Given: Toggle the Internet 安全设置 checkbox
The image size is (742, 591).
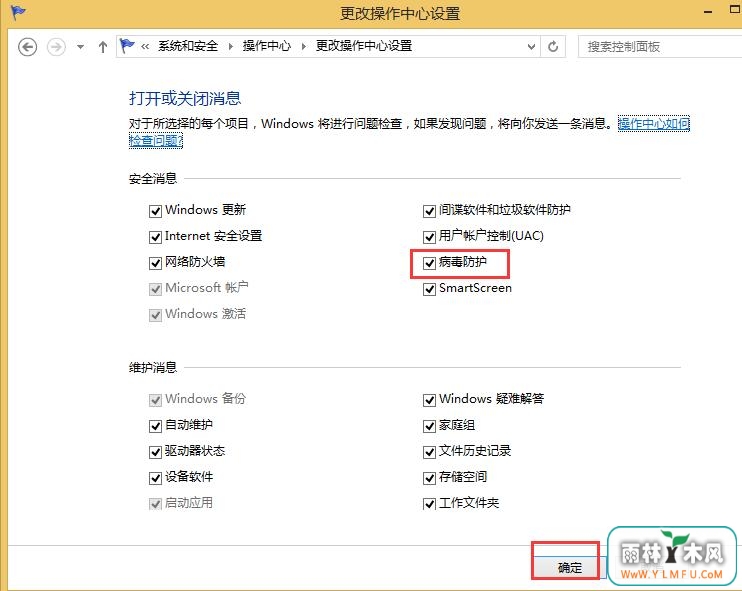Looking at the screenshot, I should [155, 237].
